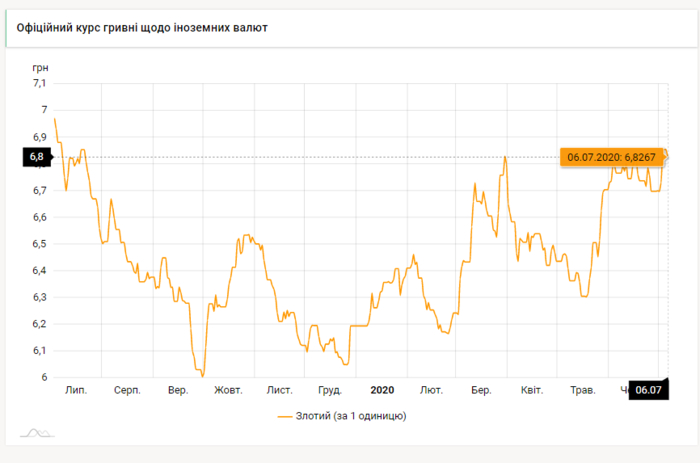Image resolution: width=700 pixels, height=463 pixels.
Task: Click the Жовт. month on the axis
Action: point(229,390)
